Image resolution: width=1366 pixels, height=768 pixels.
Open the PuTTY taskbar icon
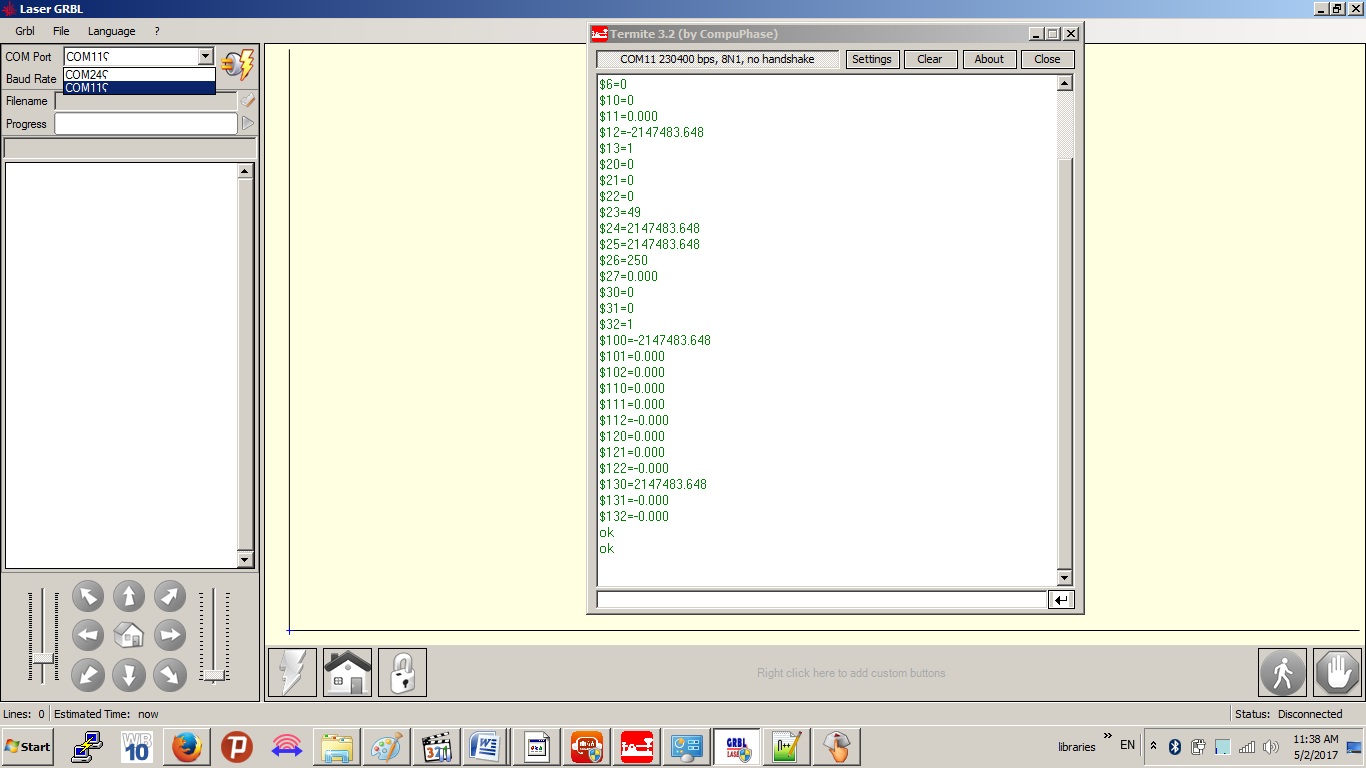[87, 746]
